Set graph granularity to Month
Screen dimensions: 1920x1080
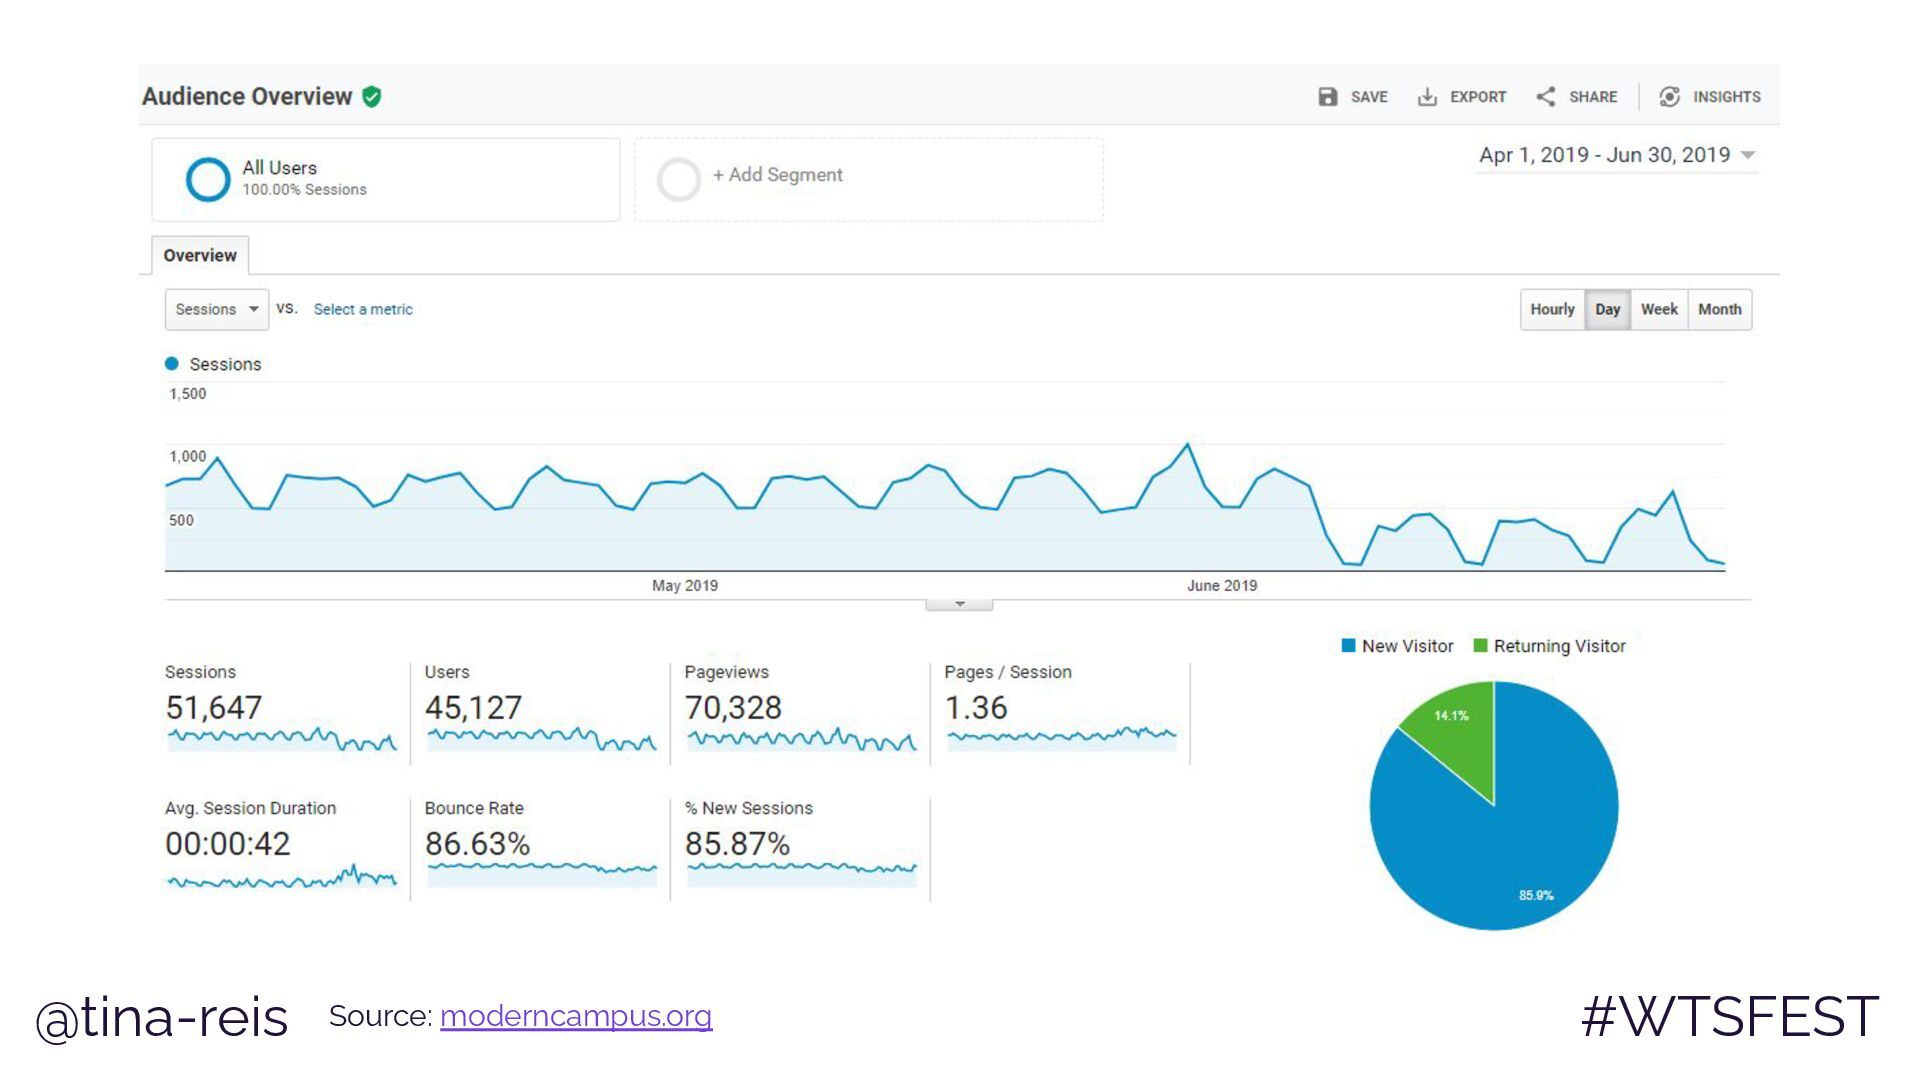(x=1719, y=310)
